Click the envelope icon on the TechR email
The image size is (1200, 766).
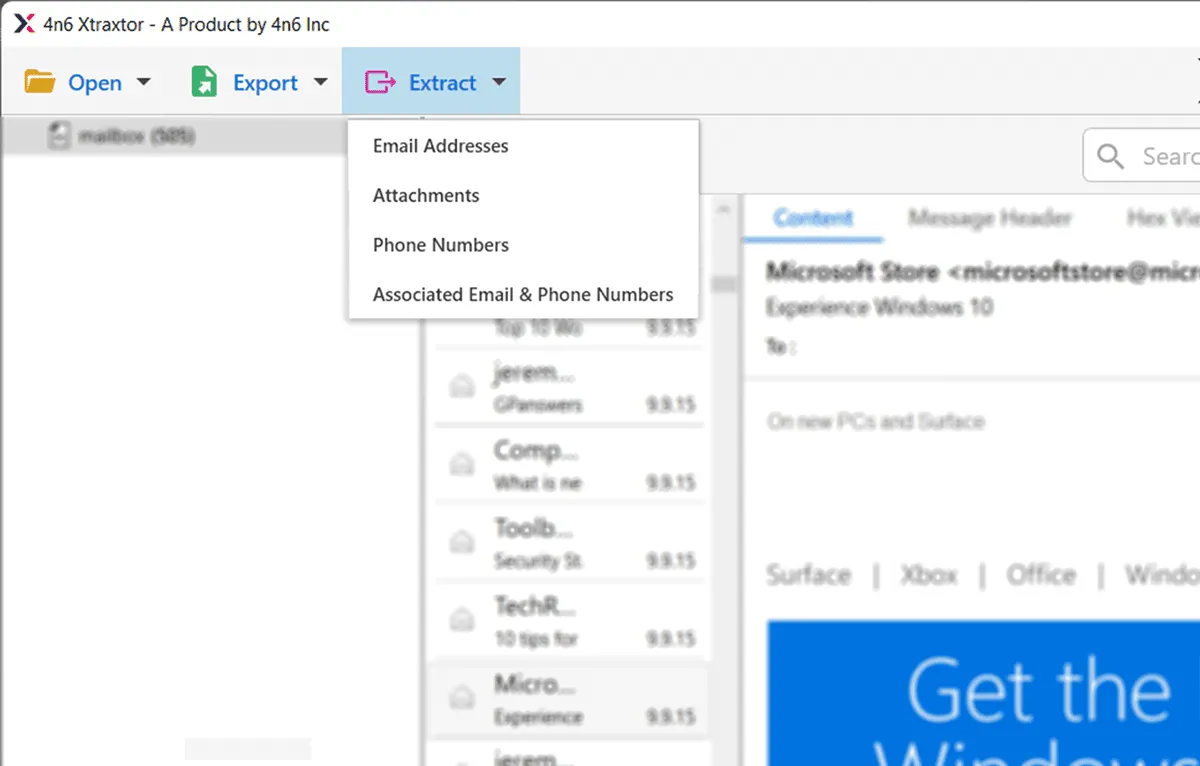click(461, 618)
